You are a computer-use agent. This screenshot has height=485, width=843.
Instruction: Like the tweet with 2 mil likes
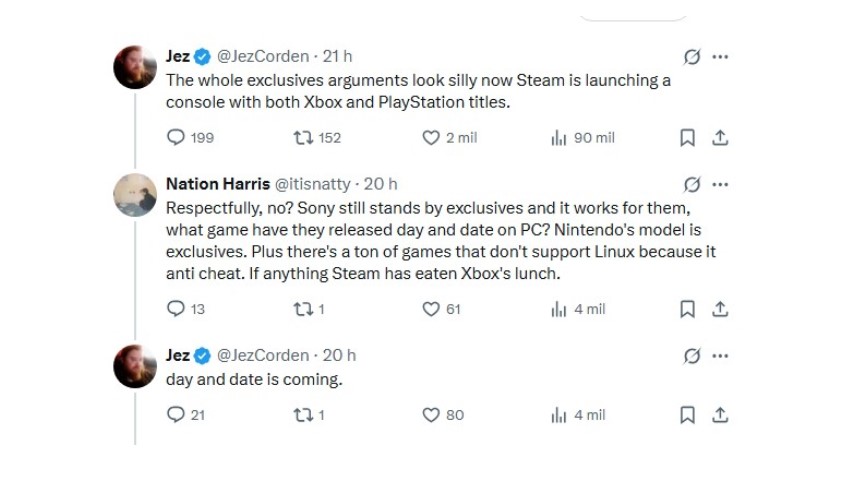click(x=432, y=138)
